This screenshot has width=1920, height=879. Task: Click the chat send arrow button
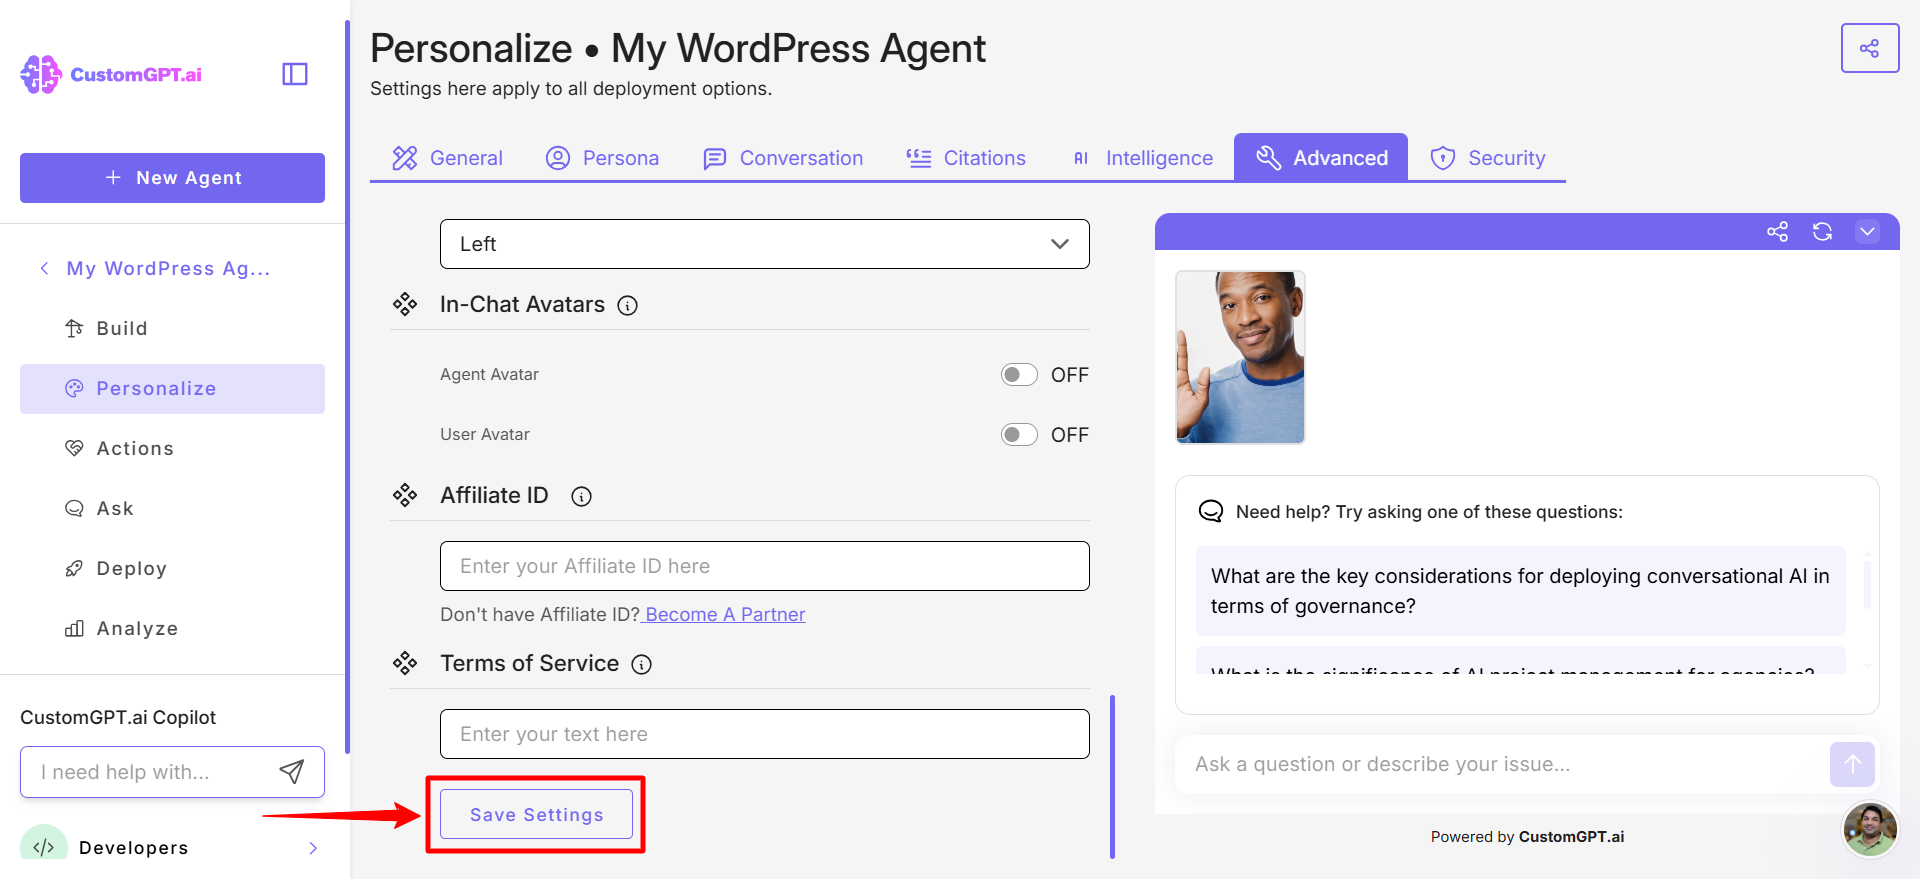[1852, 764]
